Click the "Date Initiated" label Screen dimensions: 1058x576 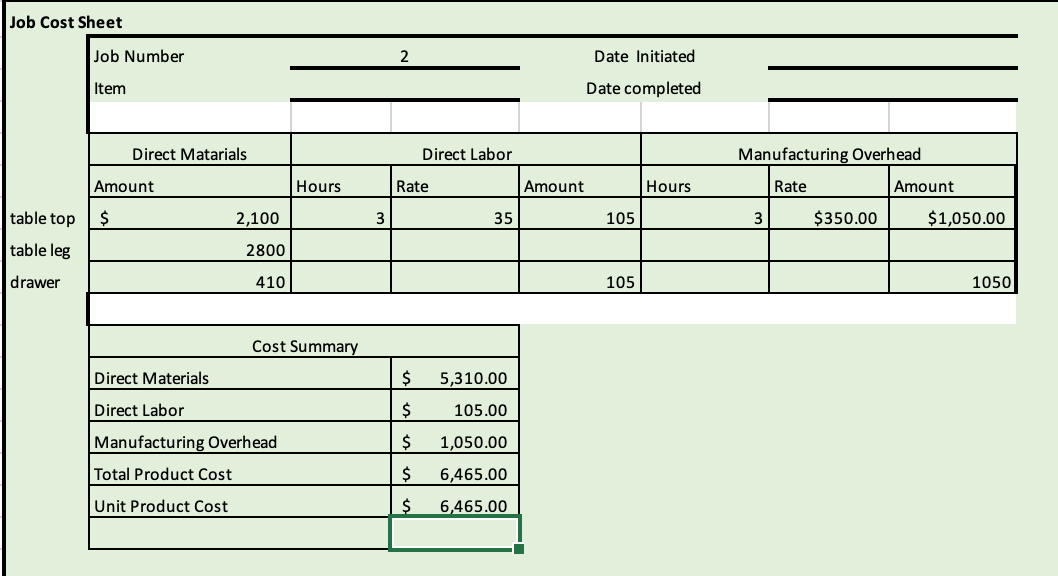(x=644, y=56)
